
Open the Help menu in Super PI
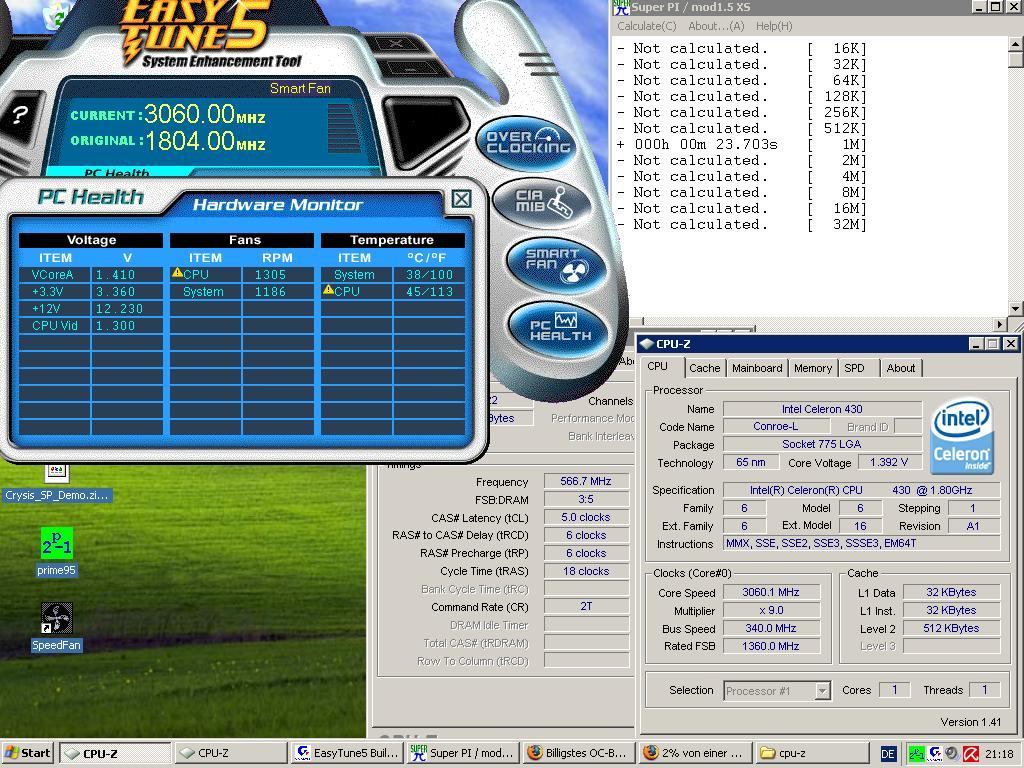774,26
